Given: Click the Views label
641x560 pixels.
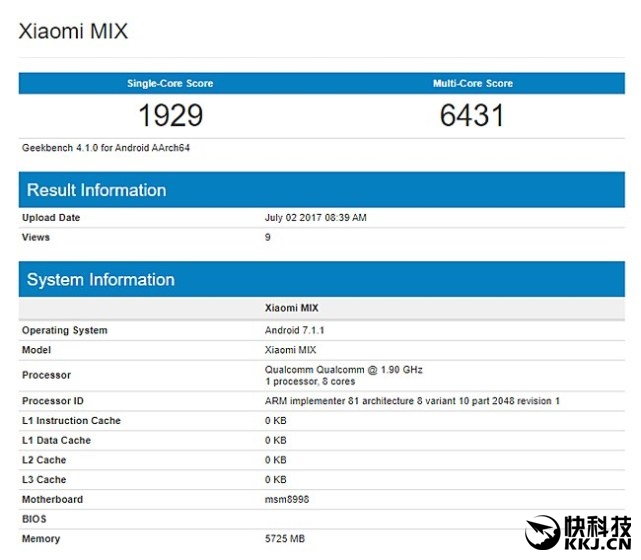Looking at the screenshot, I should 36,237.
